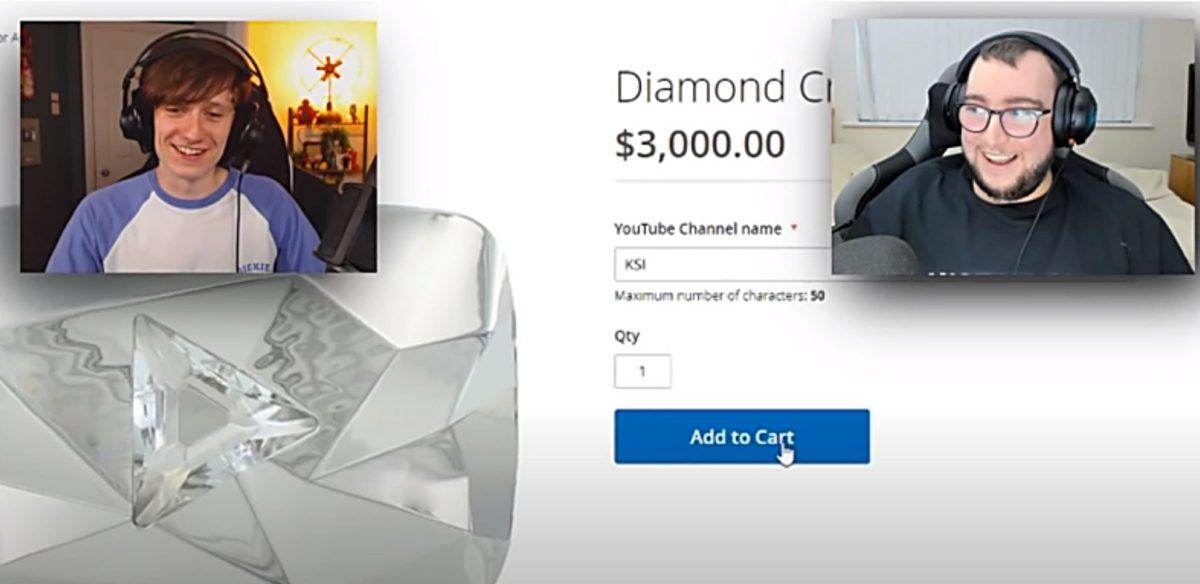
Task: Click the YouTube Channel name label
Action: (698, 228)
